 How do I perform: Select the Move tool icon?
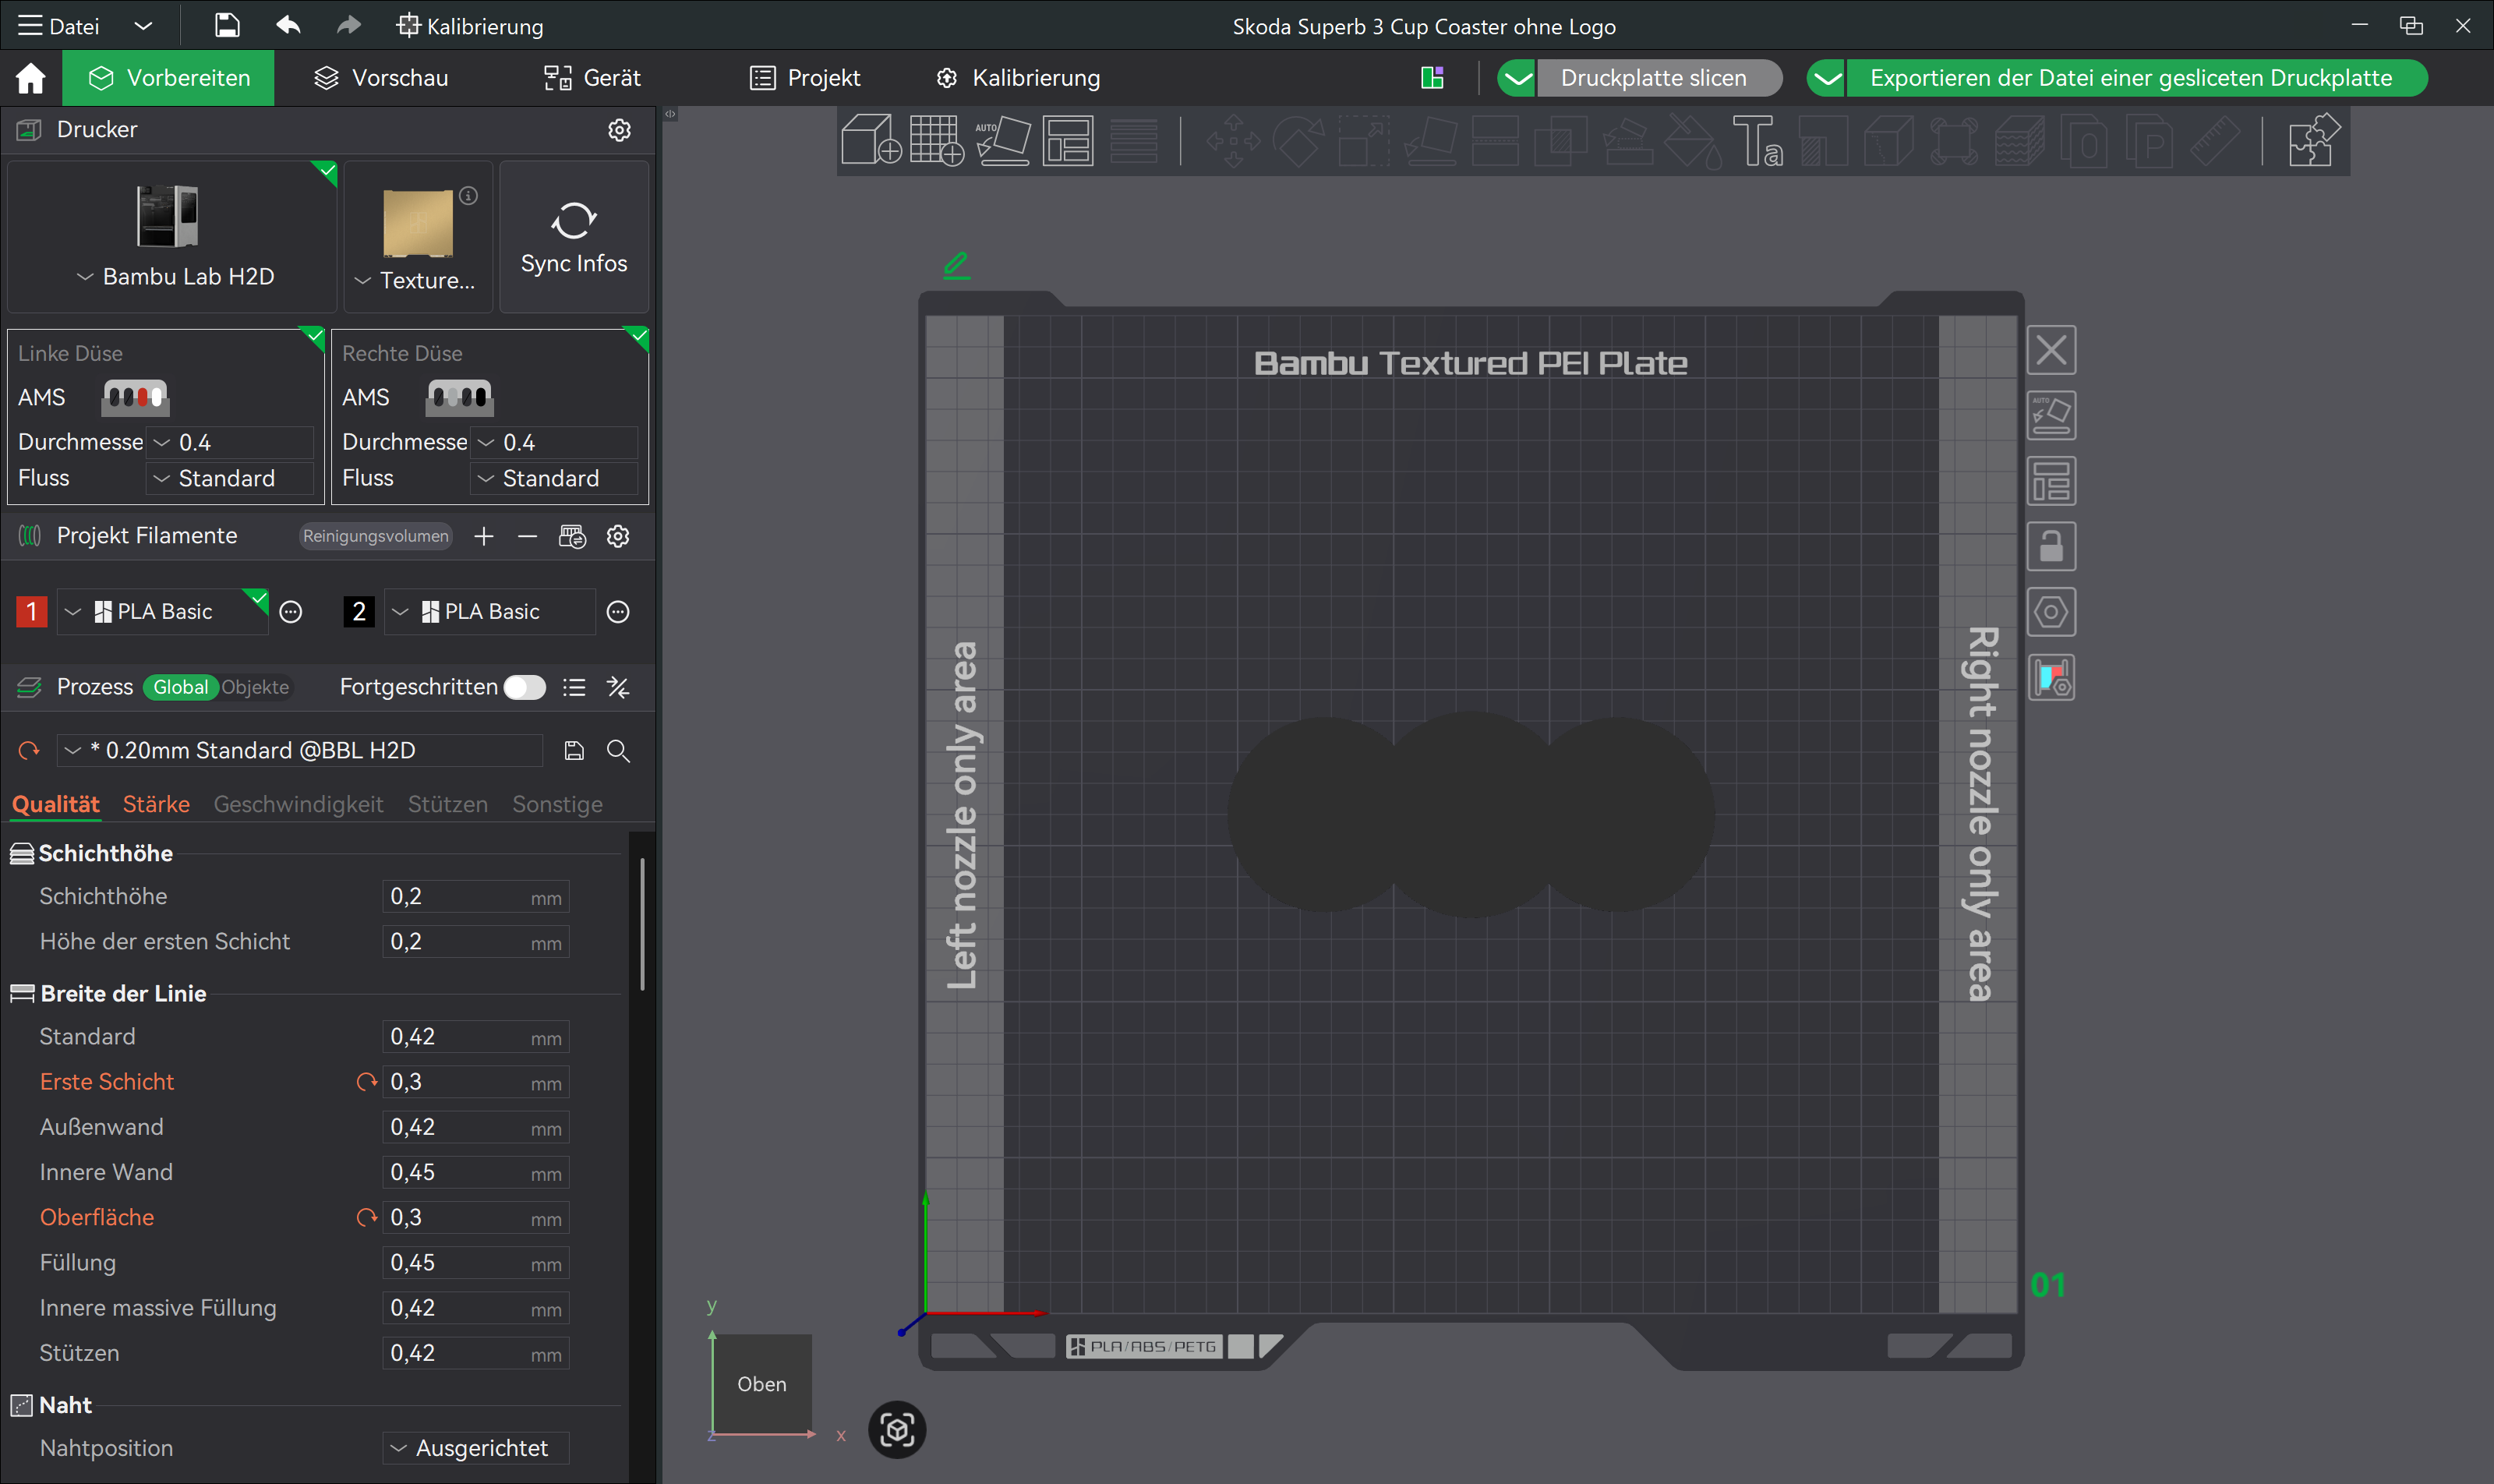1233,140
